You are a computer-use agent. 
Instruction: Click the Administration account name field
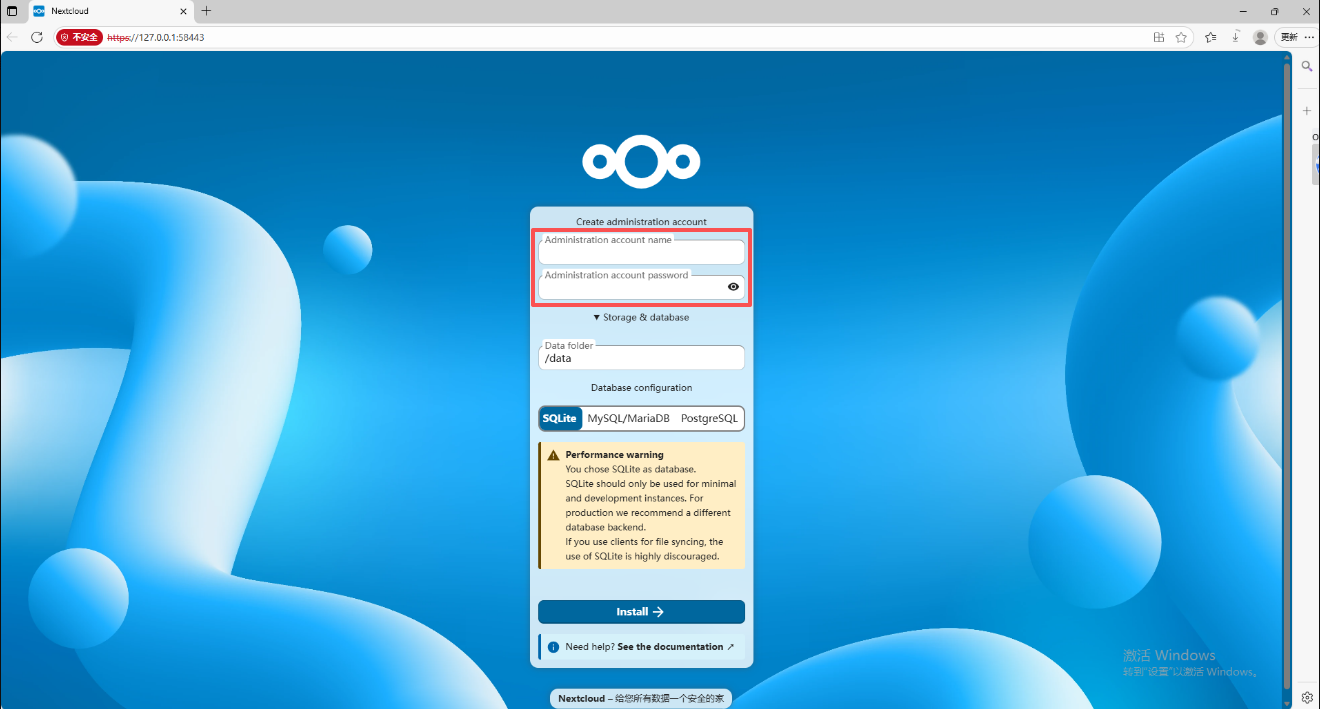tap(641, 252)
